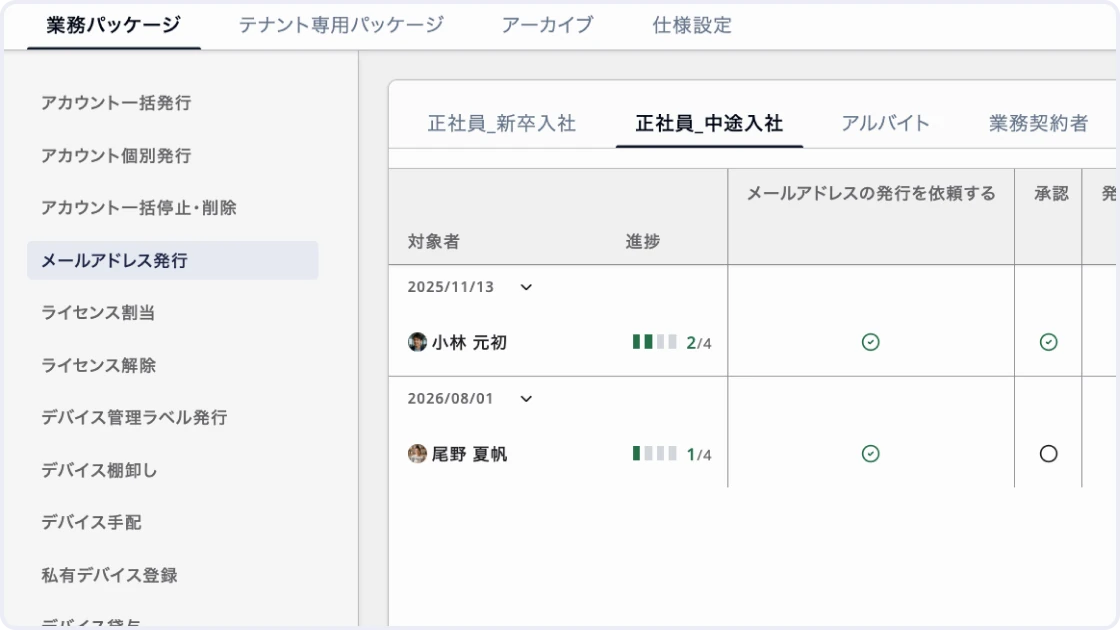
Task: Click the 承認 column header
Action: (x=1051, y=194)
